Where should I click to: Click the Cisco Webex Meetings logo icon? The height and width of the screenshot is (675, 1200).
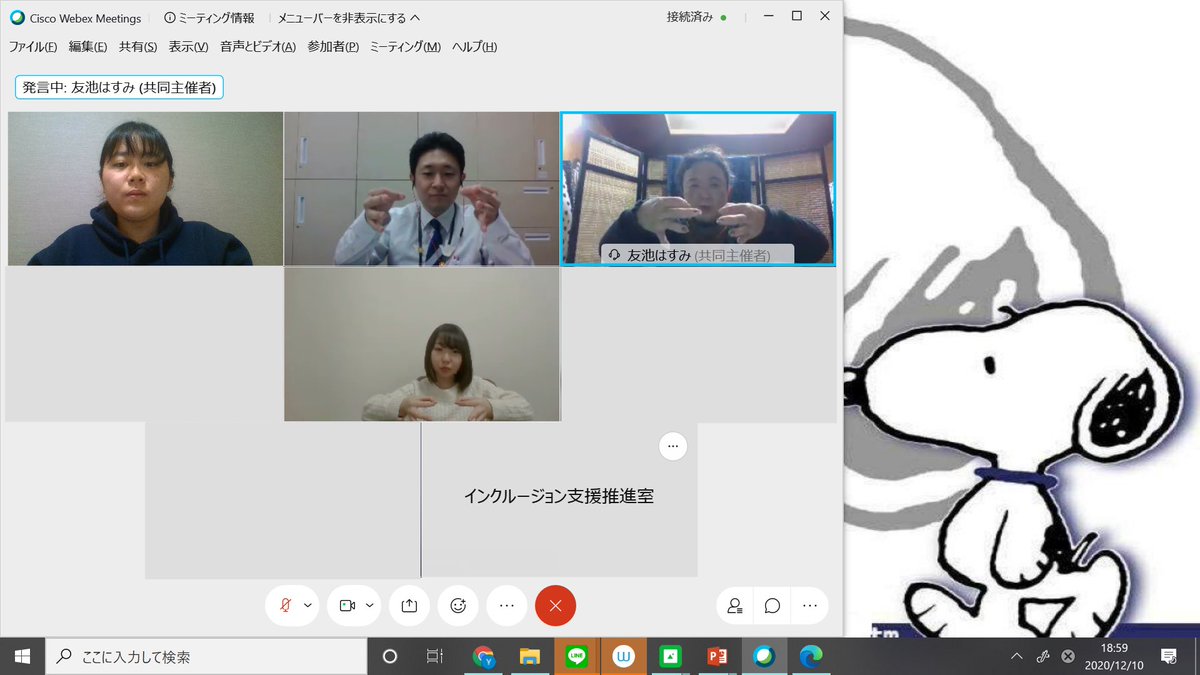(17, 17)
